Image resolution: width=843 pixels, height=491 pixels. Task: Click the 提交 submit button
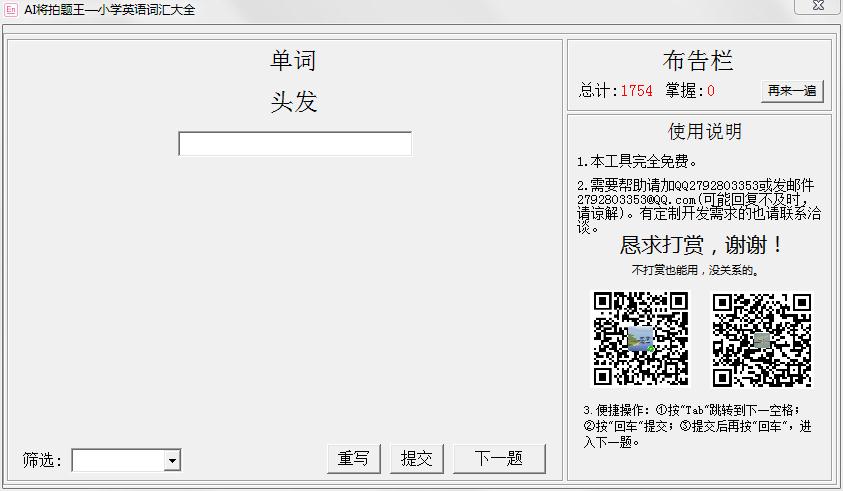[417, 459]
